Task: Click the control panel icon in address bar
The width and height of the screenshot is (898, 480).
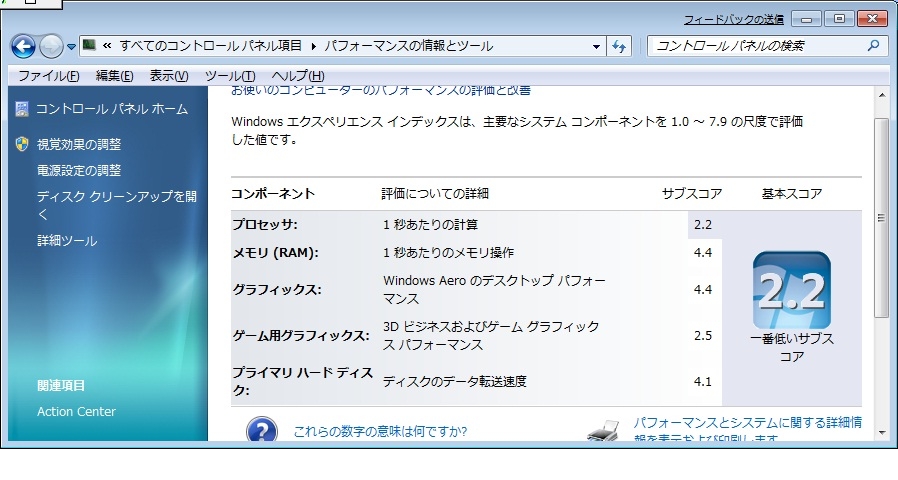Action: (x=89, y=45)
